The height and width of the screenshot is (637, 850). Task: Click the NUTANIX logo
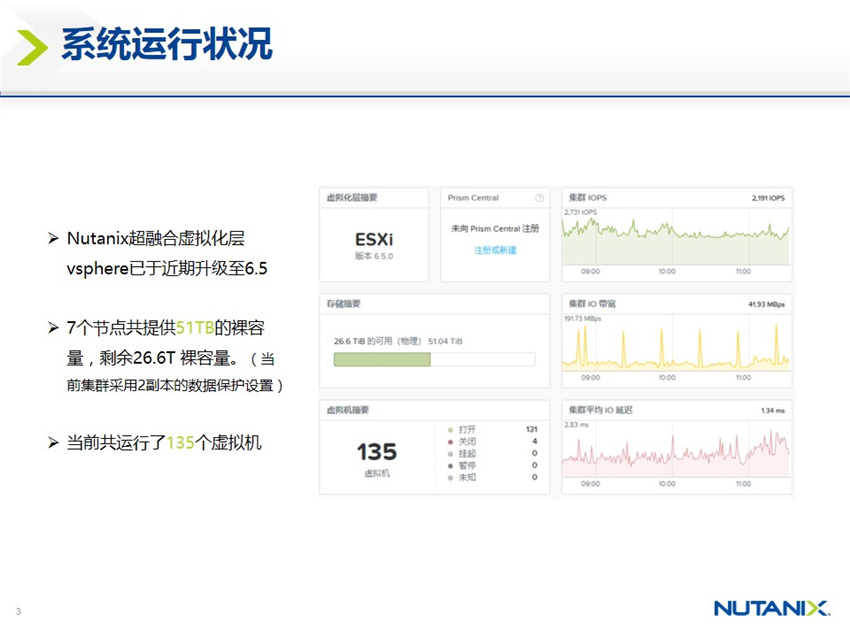coord(771,608)
